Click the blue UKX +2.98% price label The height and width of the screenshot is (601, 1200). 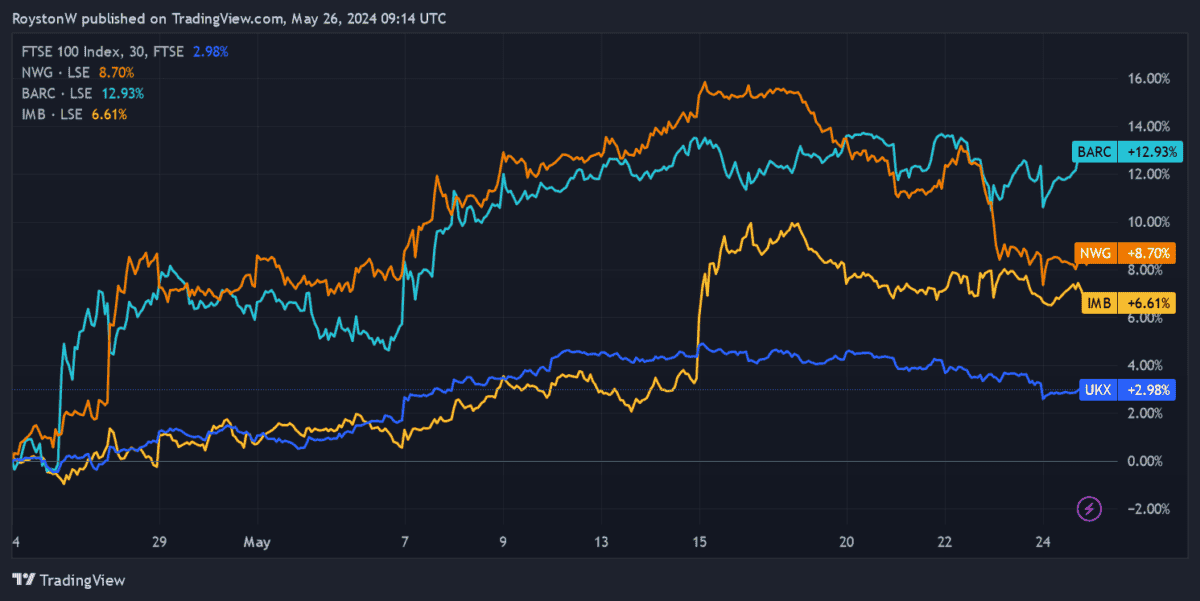point(1127,389)
